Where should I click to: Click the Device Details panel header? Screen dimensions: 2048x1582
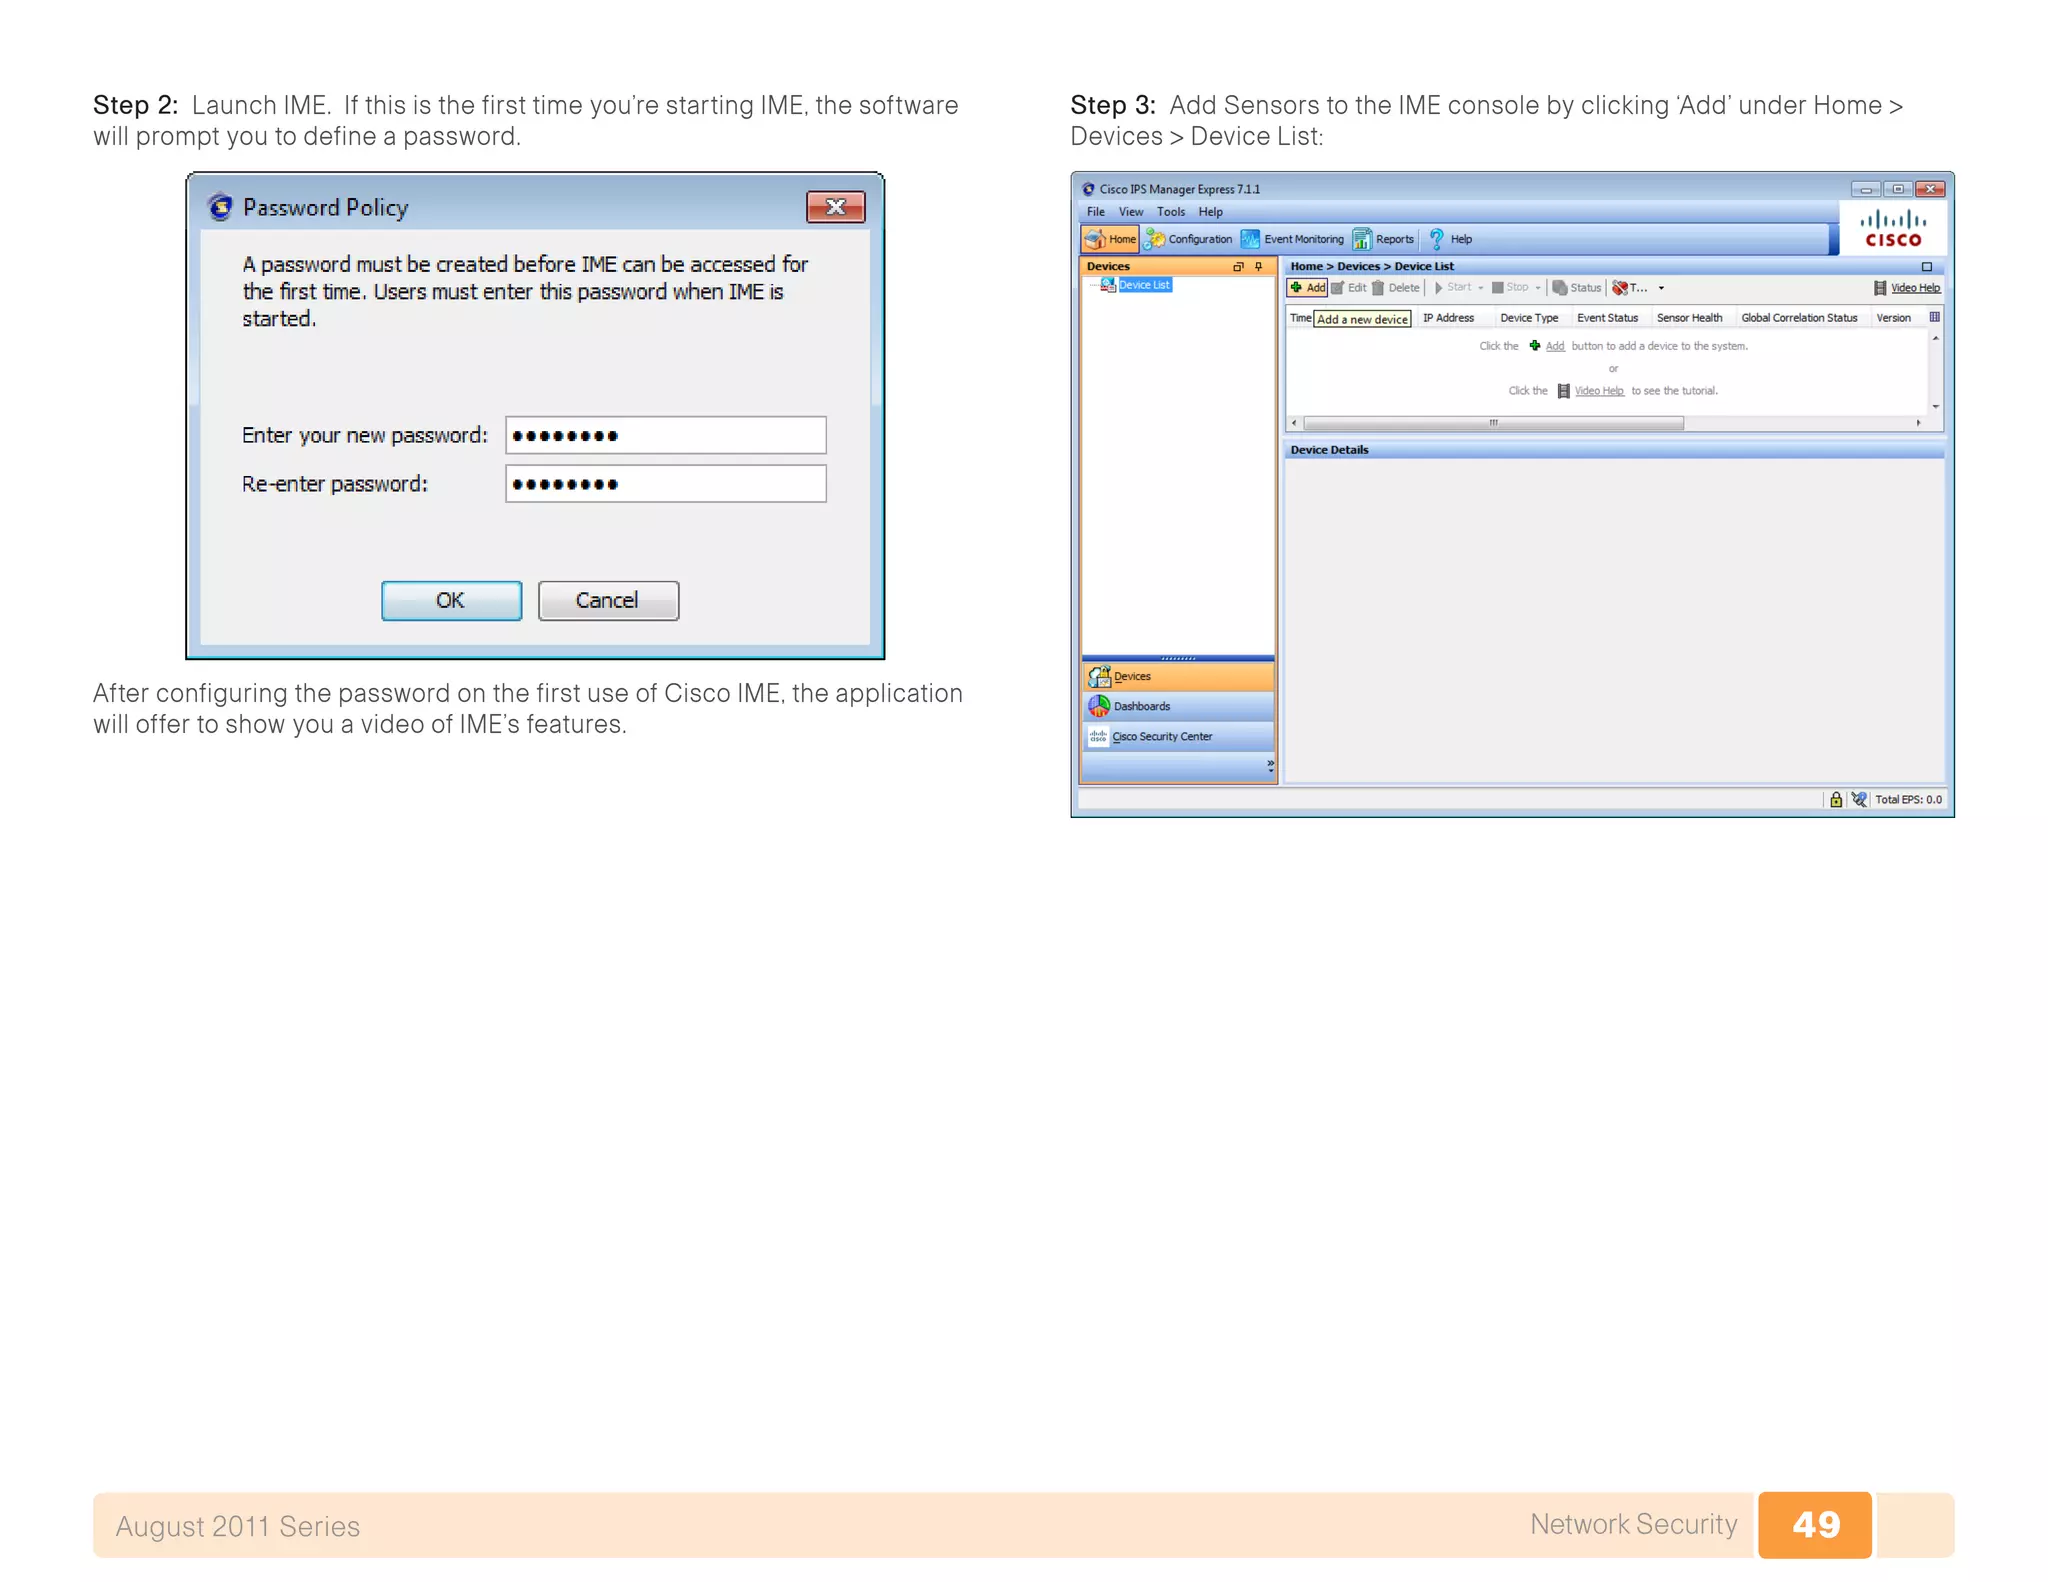[x=1613, y=450]
